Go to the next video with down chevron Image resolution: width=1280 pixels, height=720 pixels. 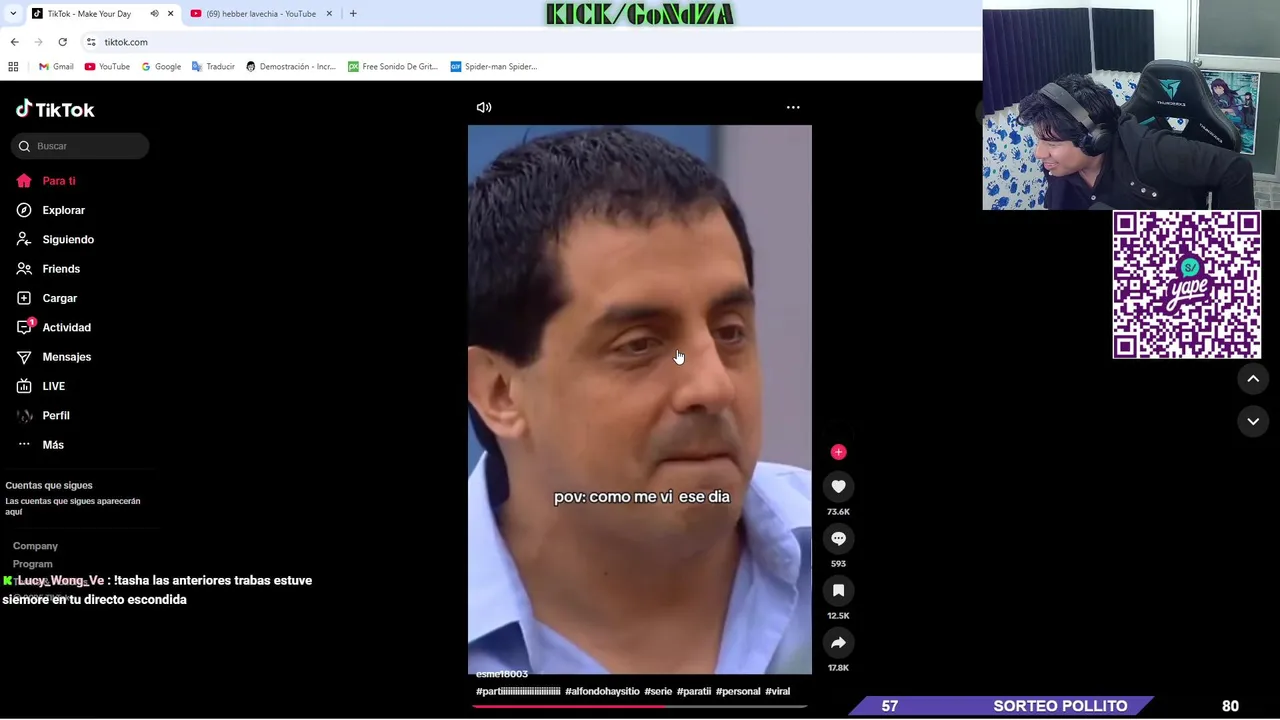tap(1253, 422)
